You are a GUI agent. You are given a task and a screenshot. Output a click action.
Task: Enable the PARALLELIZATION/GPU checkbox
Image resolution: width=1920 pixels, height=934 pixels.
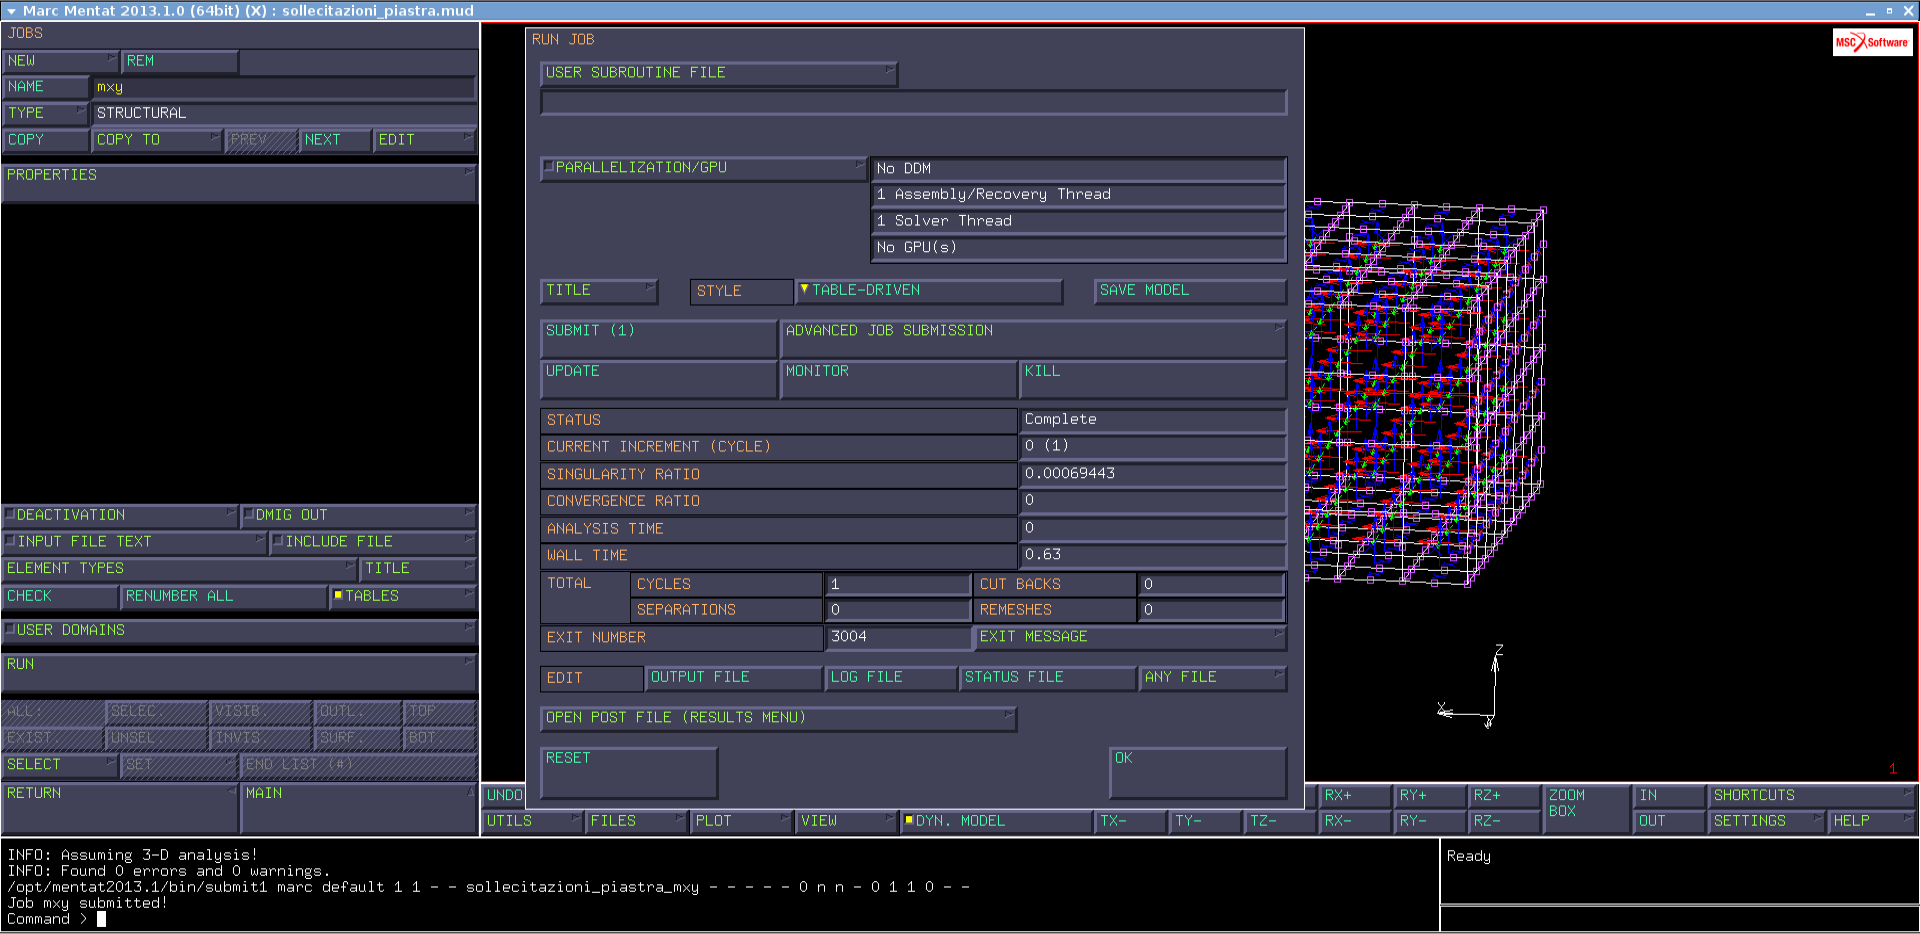point(549,167)
